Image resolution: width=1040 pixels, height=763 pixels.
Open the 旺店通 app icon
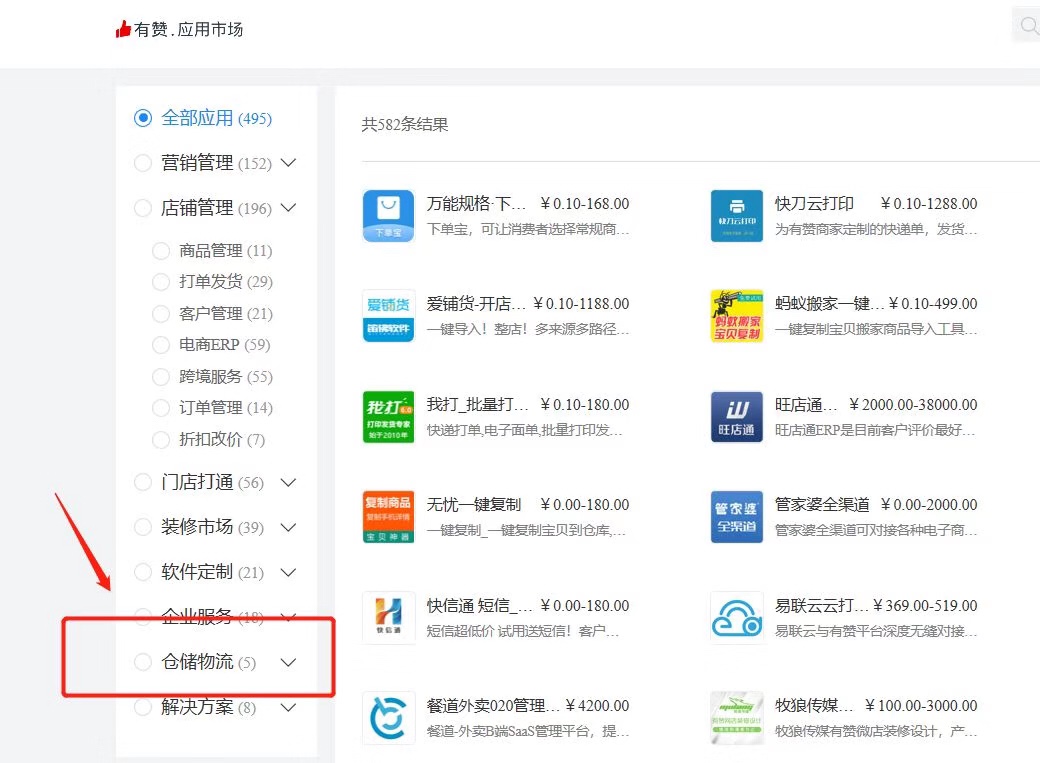(x=736, y=417)
